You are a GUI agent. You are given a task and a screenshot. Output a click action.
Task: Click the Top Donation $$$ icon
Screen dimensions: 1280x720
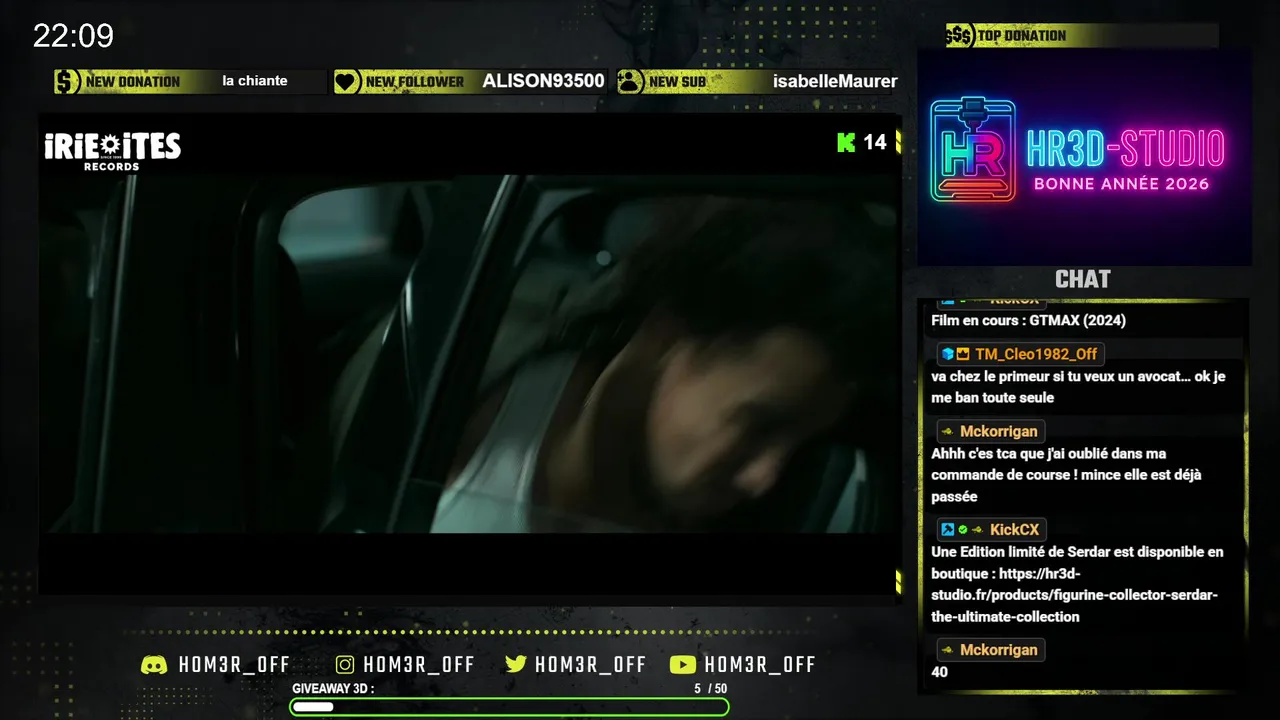(960, 36)
